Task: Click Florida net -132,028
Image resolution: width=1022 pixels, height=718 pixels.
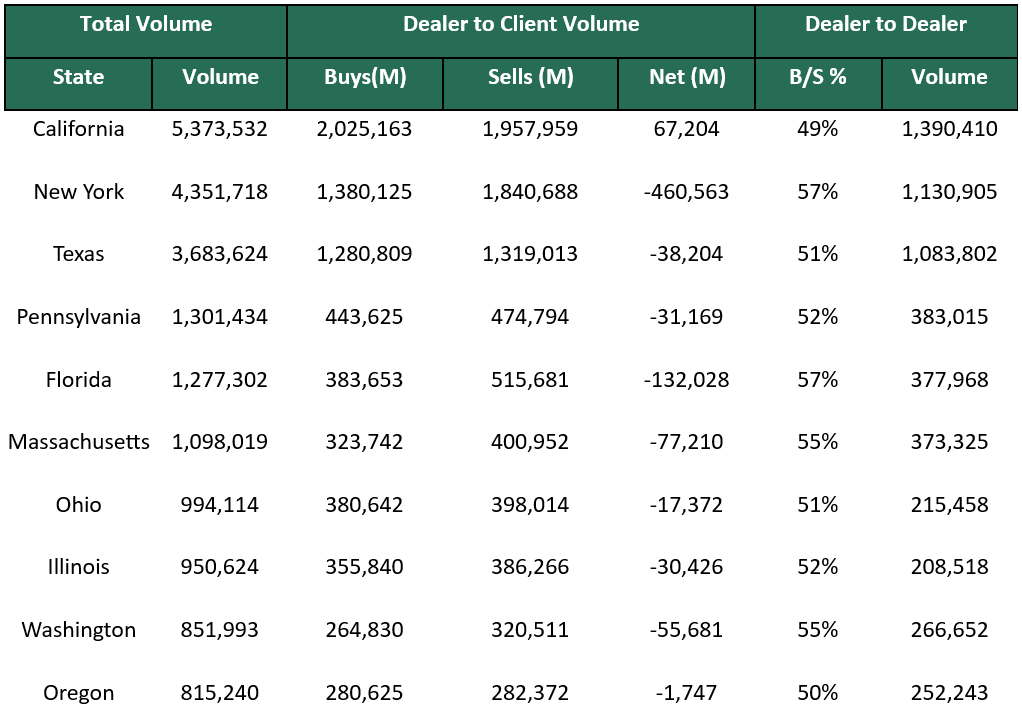Action: pyautogui.click(x=686, y=379)
